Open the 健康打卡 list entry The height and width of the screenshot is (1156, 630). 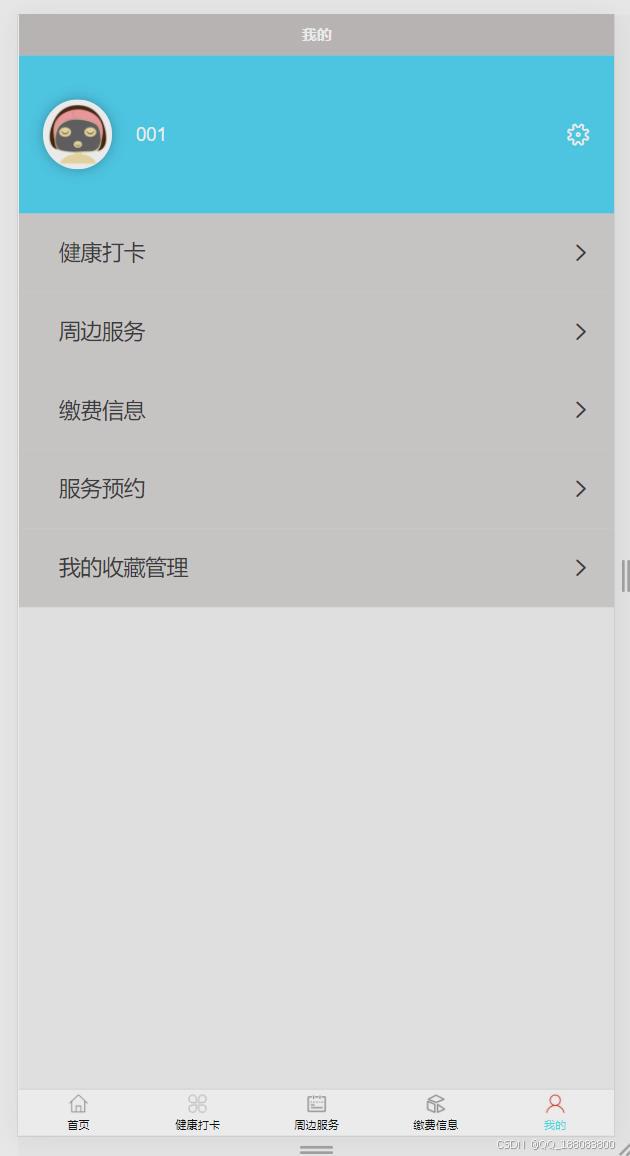point(316,253)
